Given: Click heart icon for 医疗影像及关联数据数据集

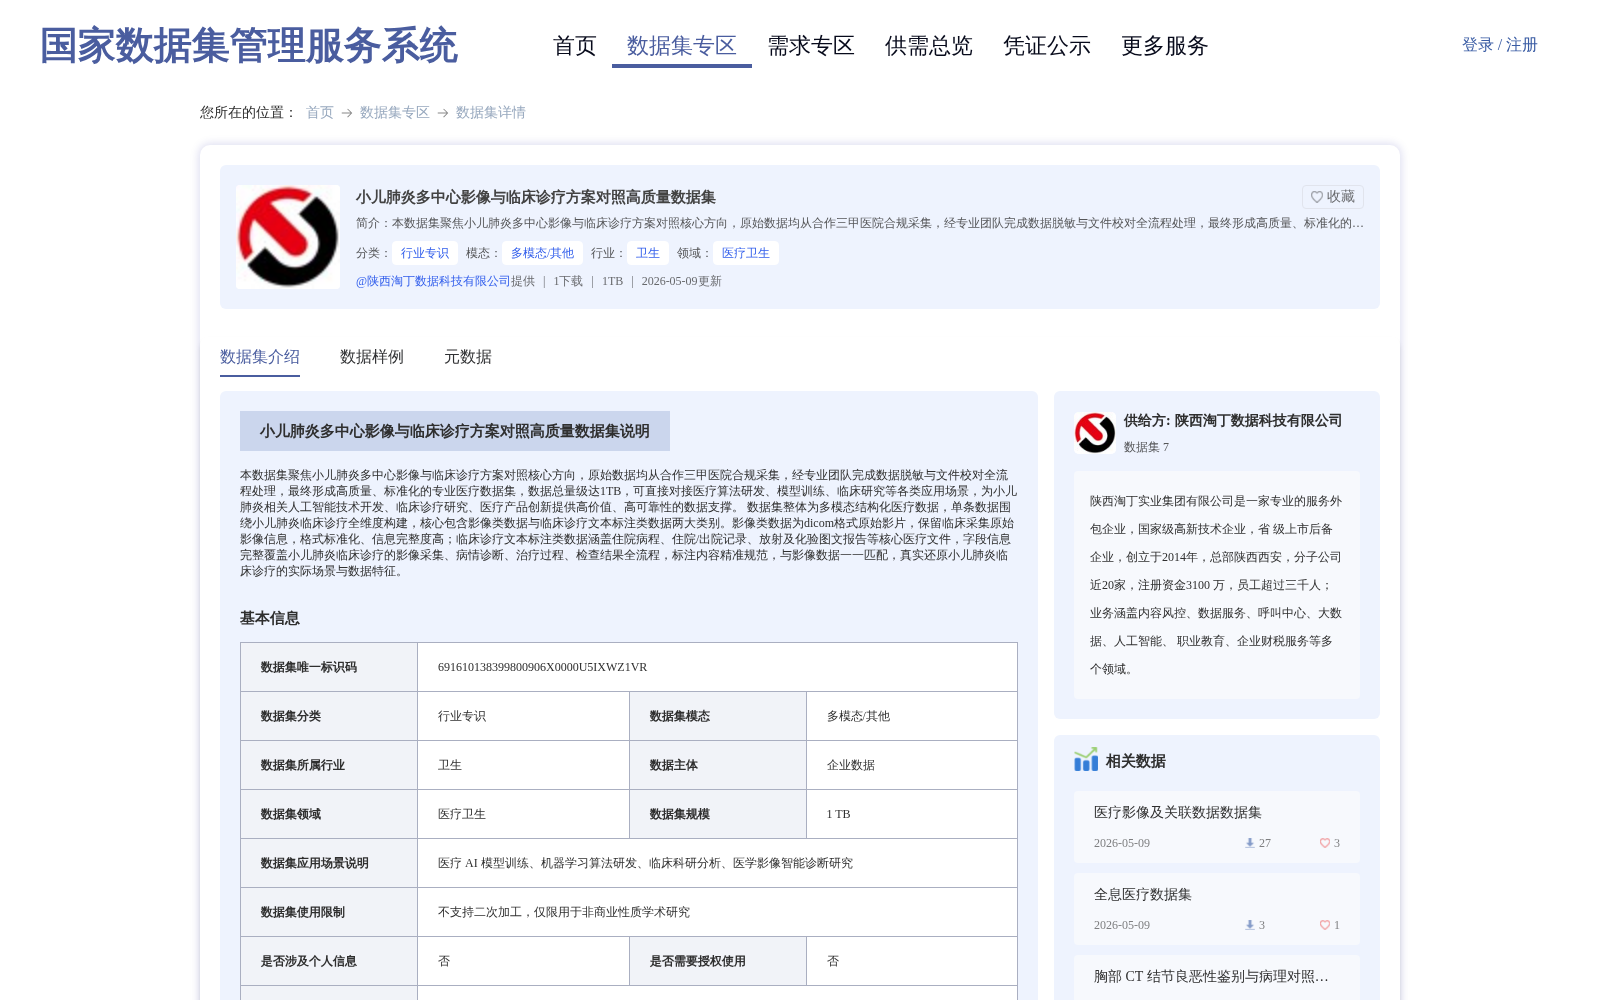Looking at the screenshot, I should [1325, 843].
